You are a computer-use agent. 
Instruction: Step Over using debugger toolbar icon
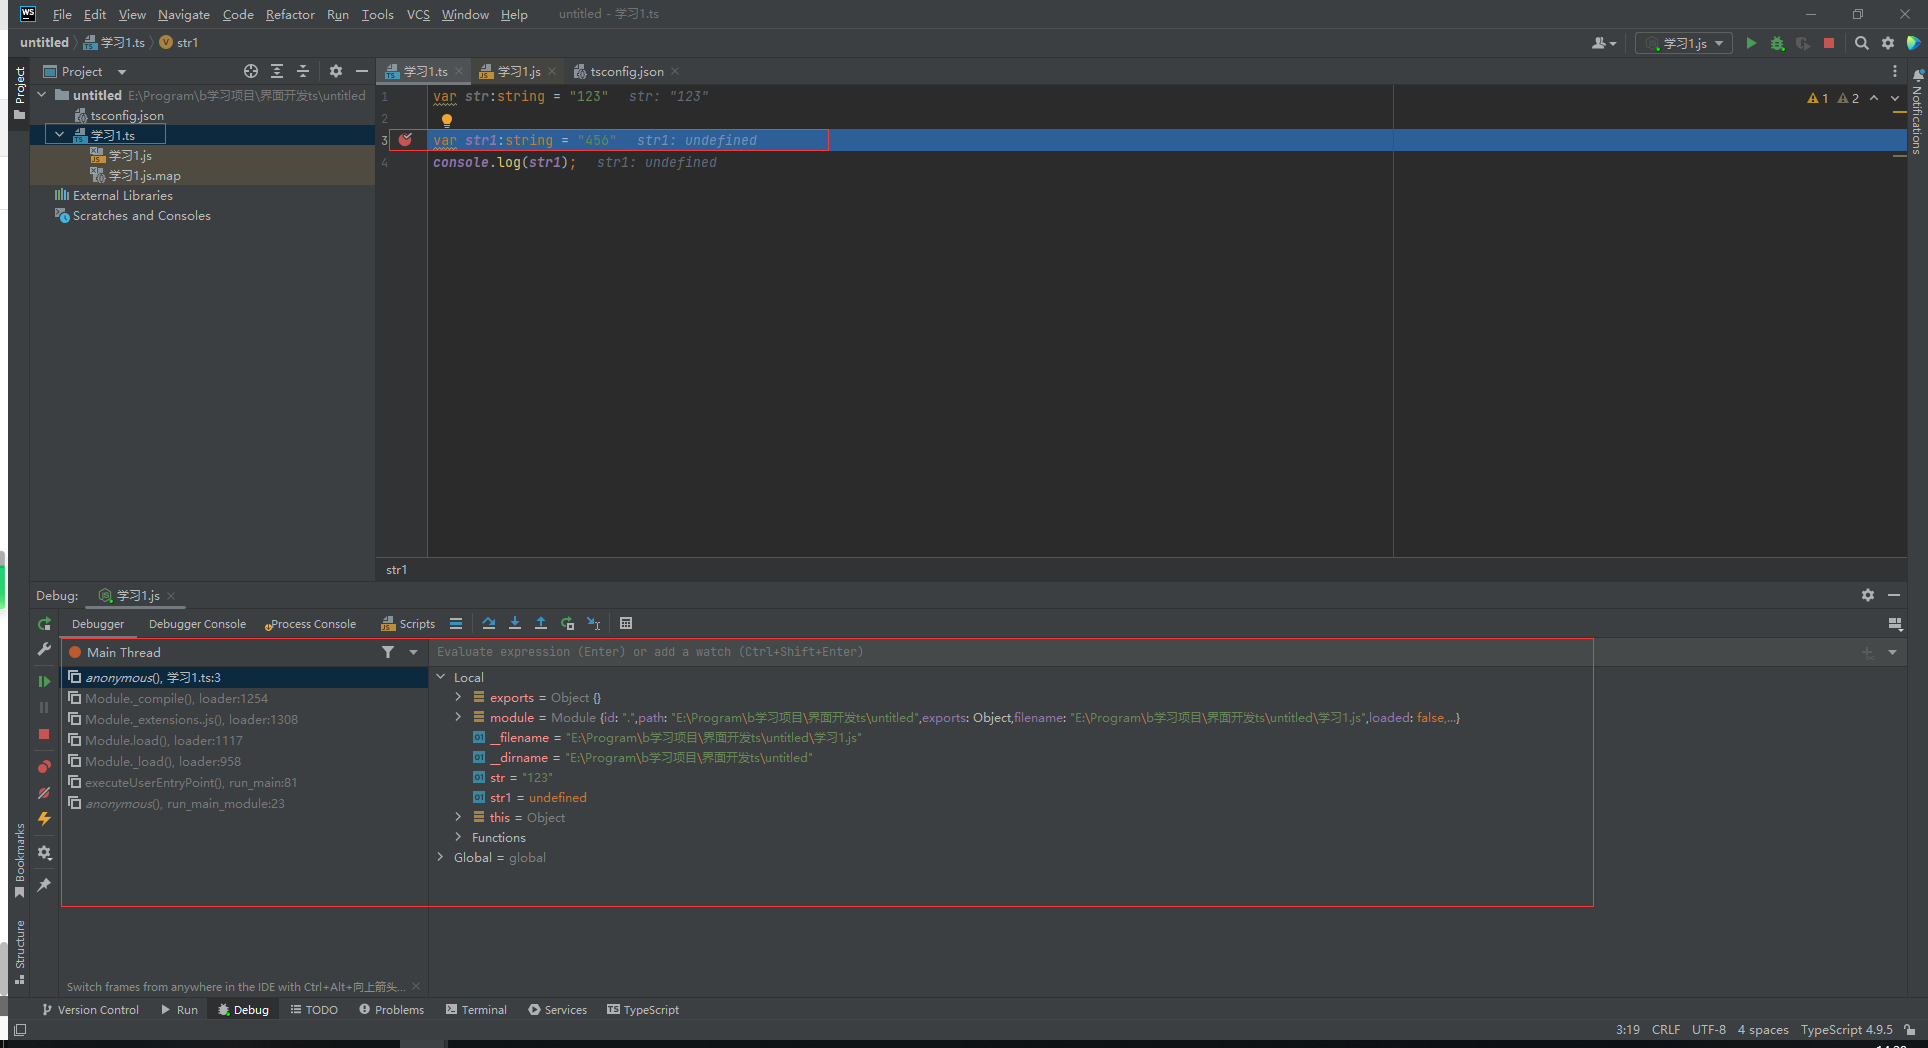(x=489, y=624)
